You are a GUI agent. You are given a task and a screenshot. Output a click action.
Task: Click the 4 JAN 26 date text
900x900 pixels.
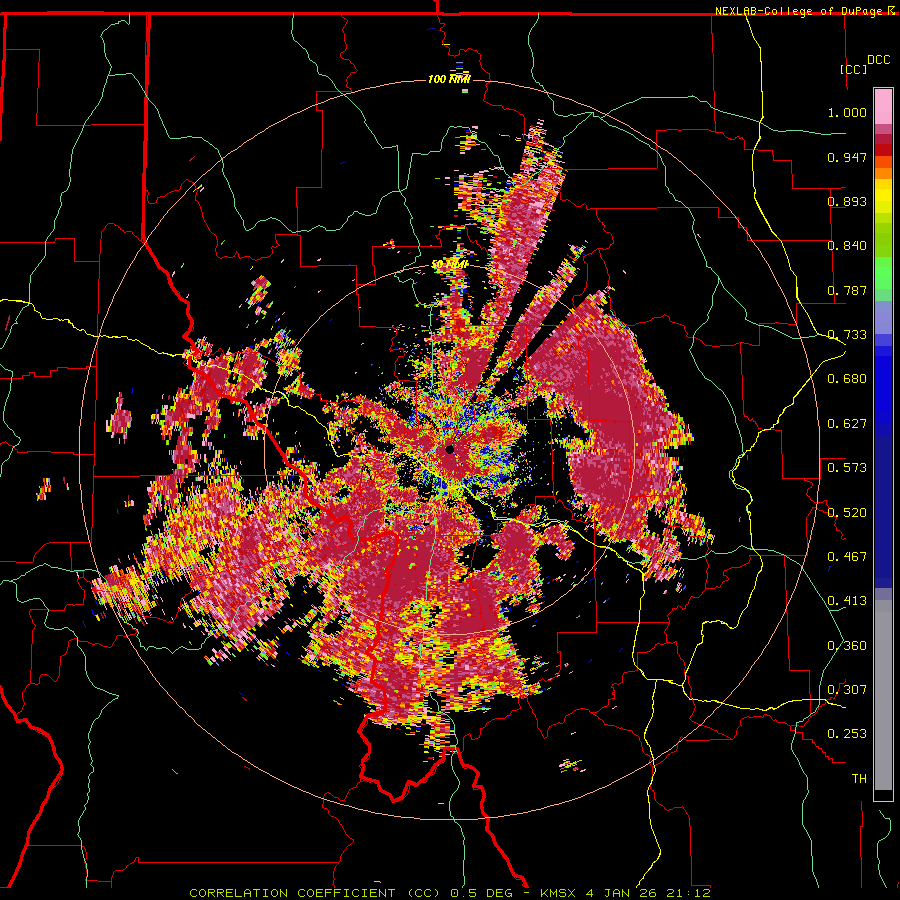623,893
